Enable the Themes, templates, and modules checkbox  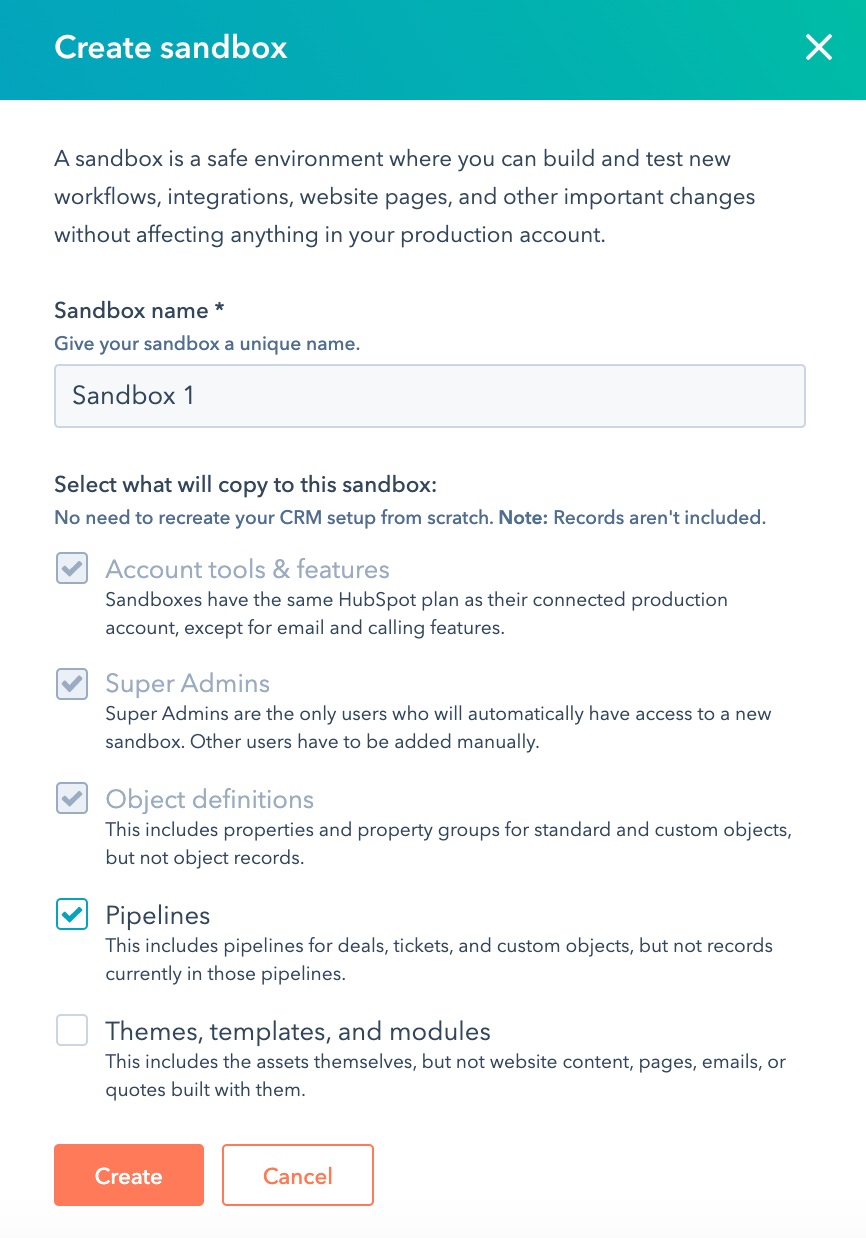pyautogui.click(x=71, y=1029)
